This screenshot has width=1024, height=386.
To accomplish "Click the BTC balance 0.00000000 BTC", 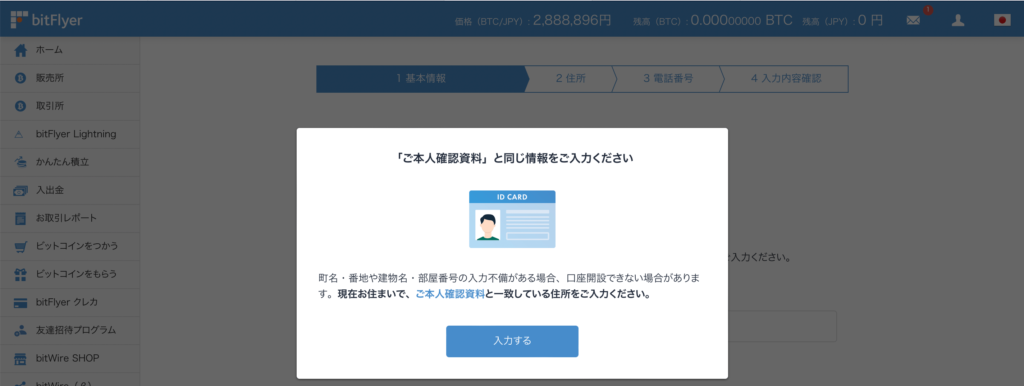I will [x=741, y=20].
